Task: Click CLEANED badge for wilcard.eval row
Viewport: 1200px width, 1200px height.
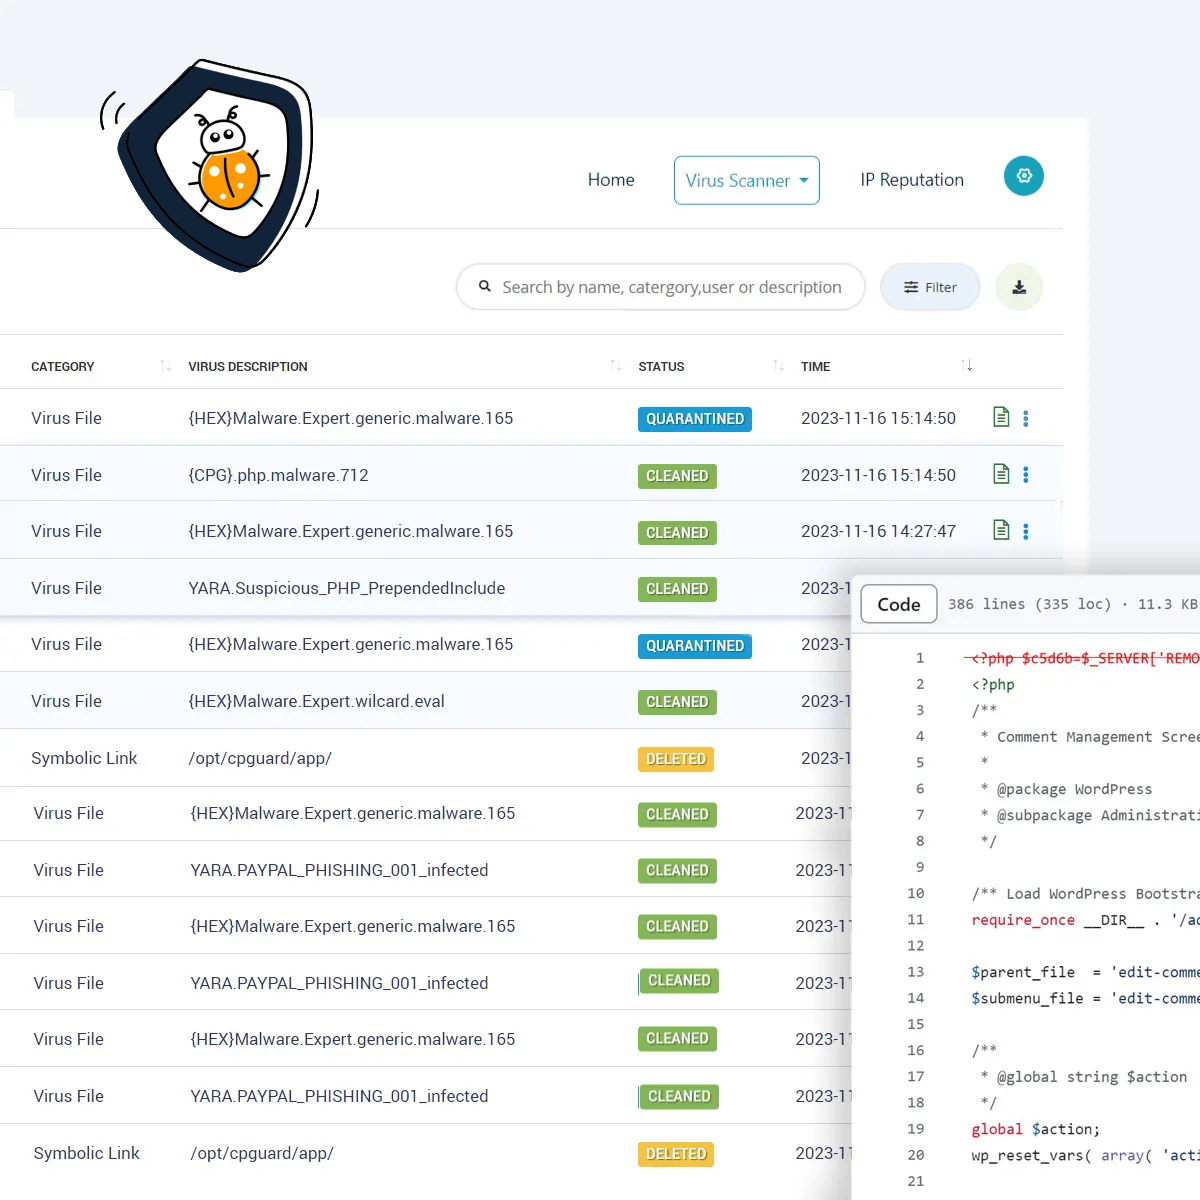Action: [x=677, y=702]
